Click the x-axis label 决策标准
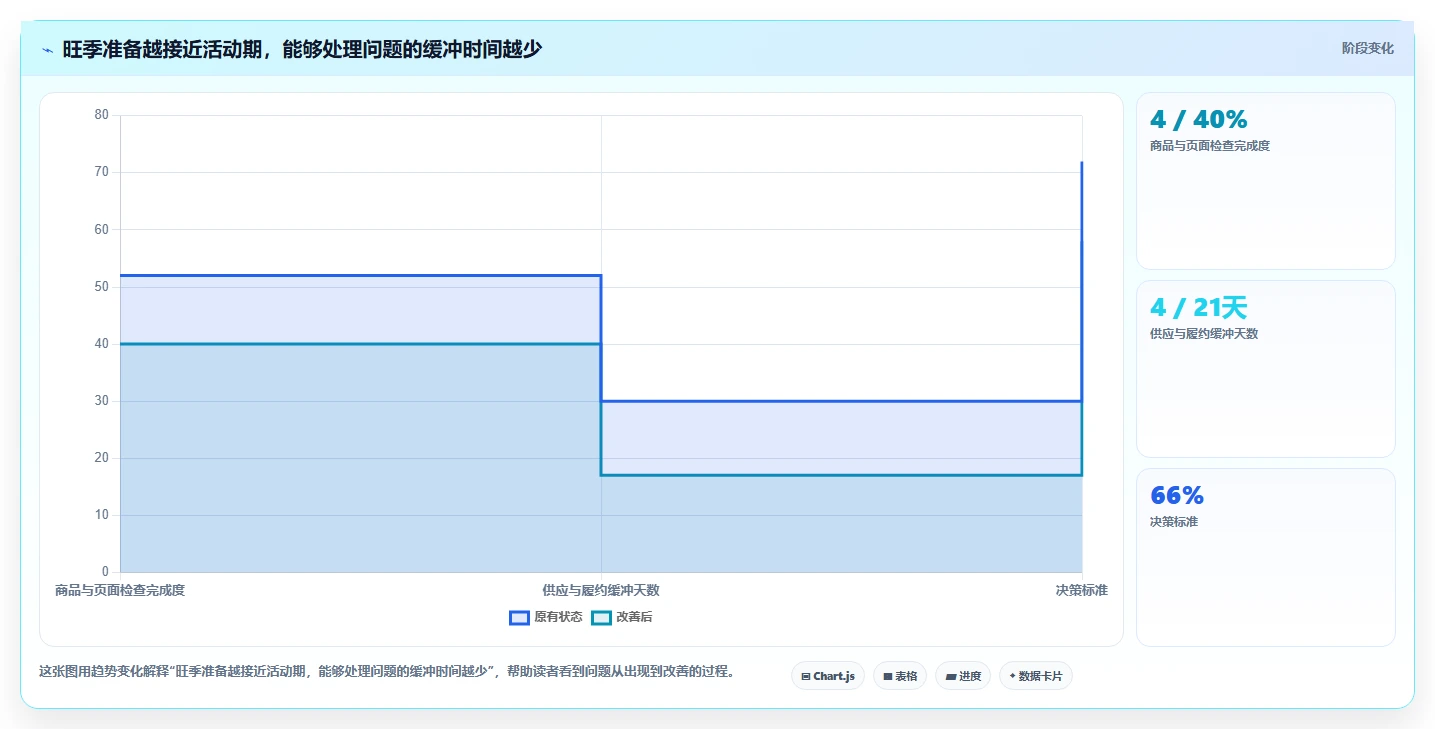 (x=1082, y=590)
